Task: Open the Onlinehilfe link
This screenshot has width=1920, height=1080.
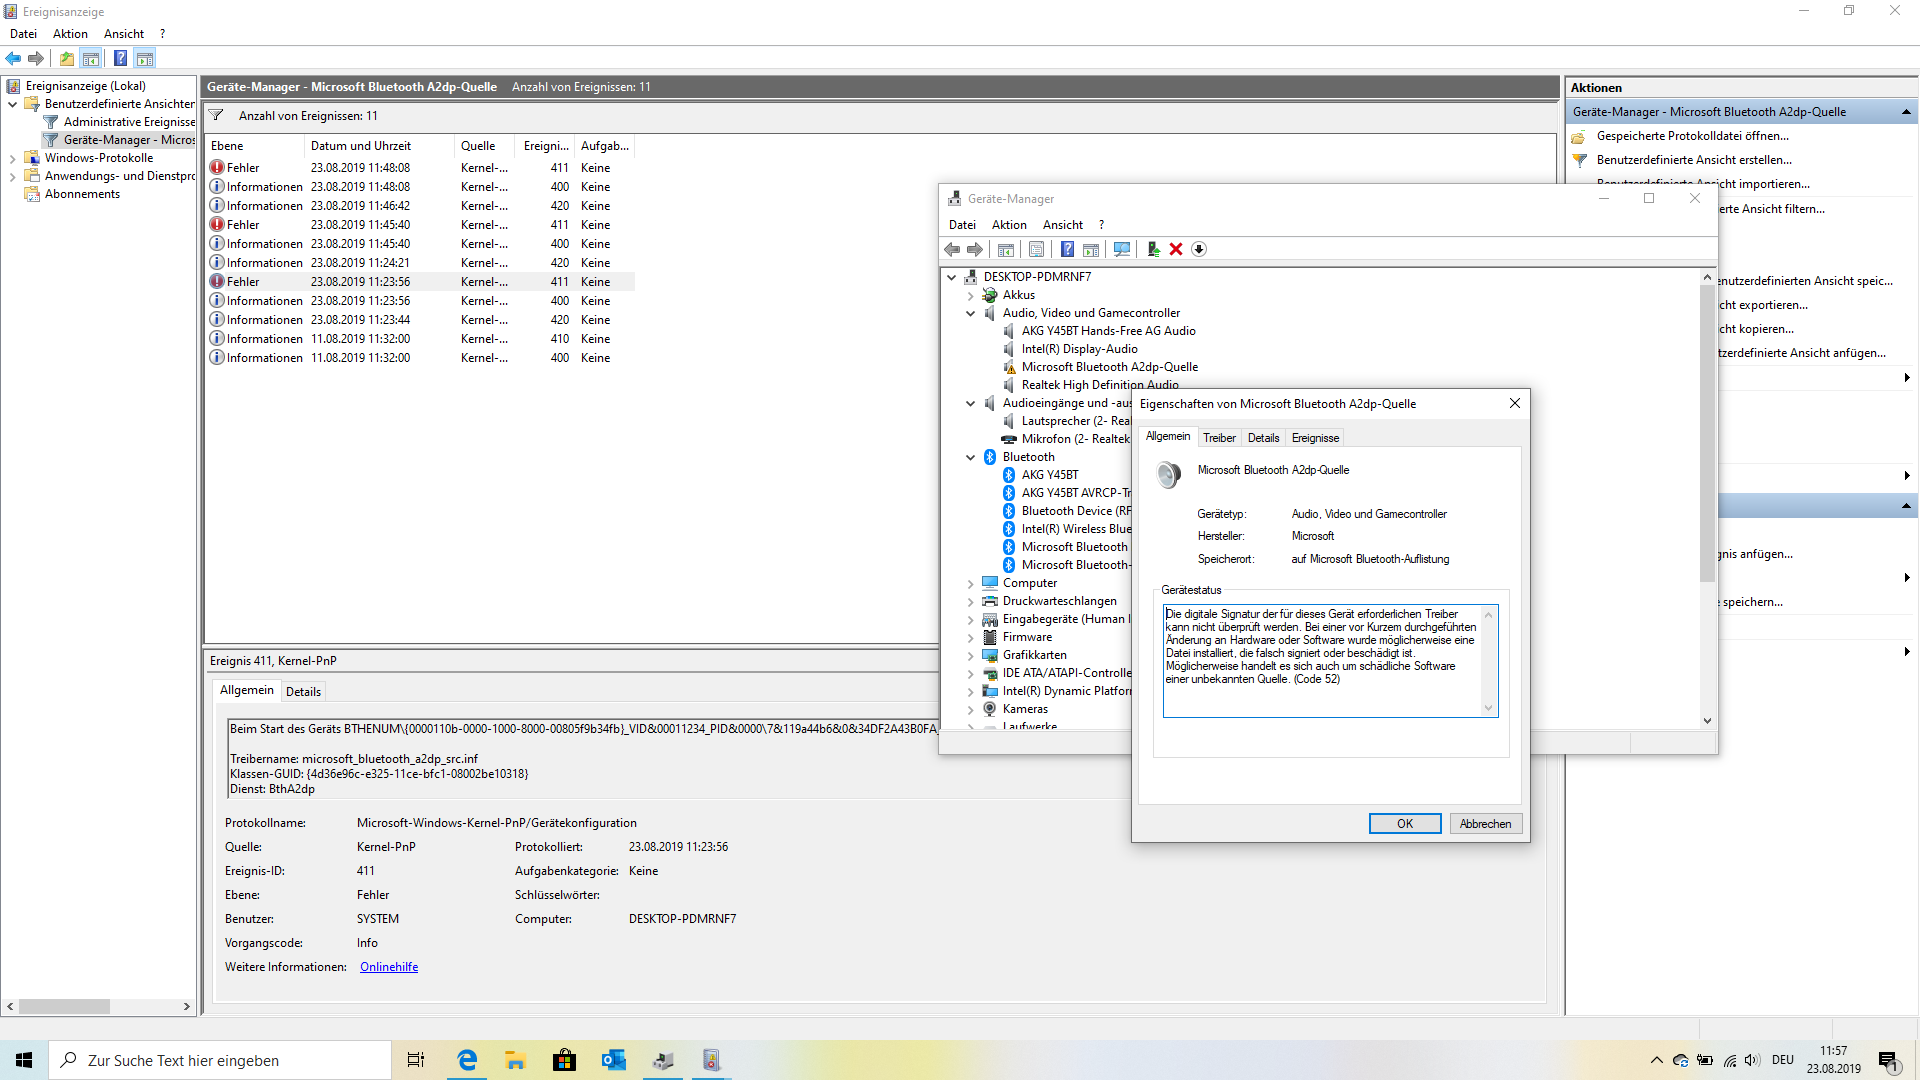Action: pyautogui.click(x=389, y=967)
